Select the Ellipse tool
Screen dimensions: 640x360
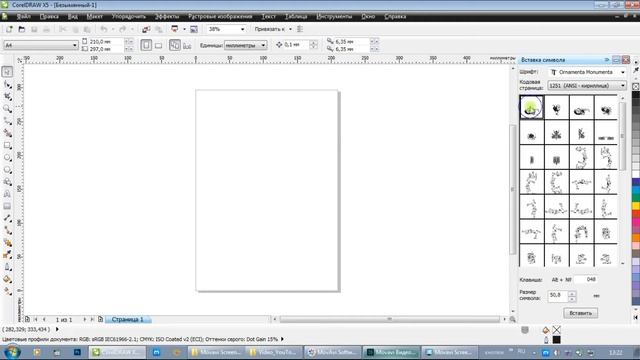click(x=7, y=158)
